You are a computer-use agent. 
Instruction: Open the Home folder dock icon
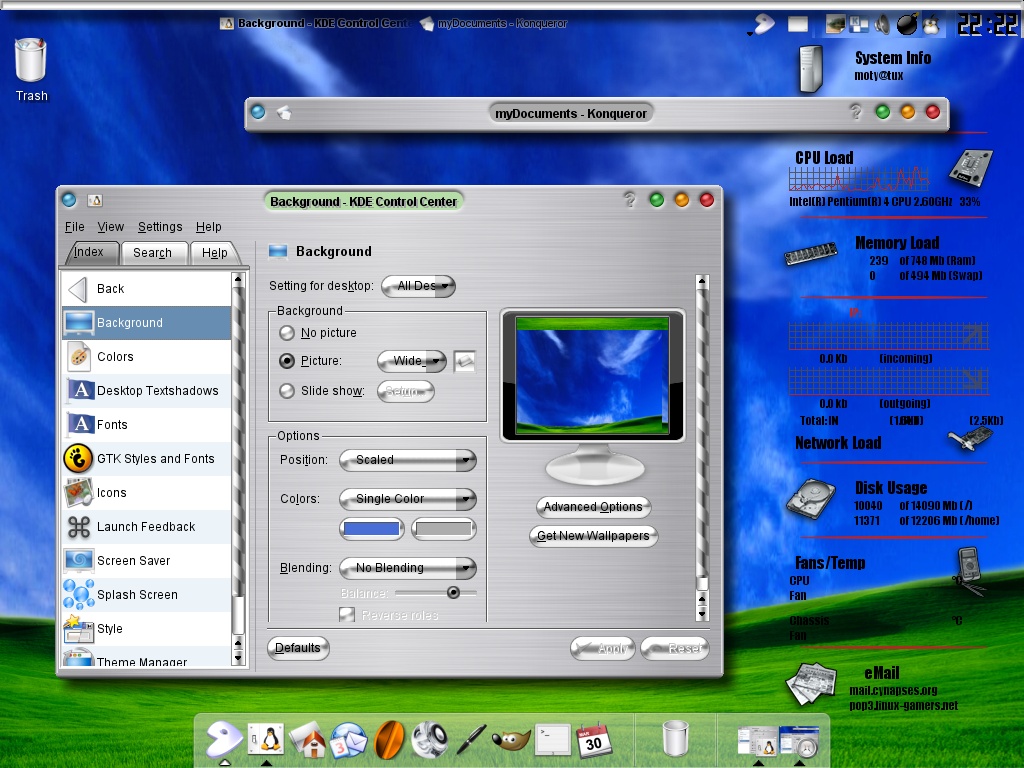(308, 741)
